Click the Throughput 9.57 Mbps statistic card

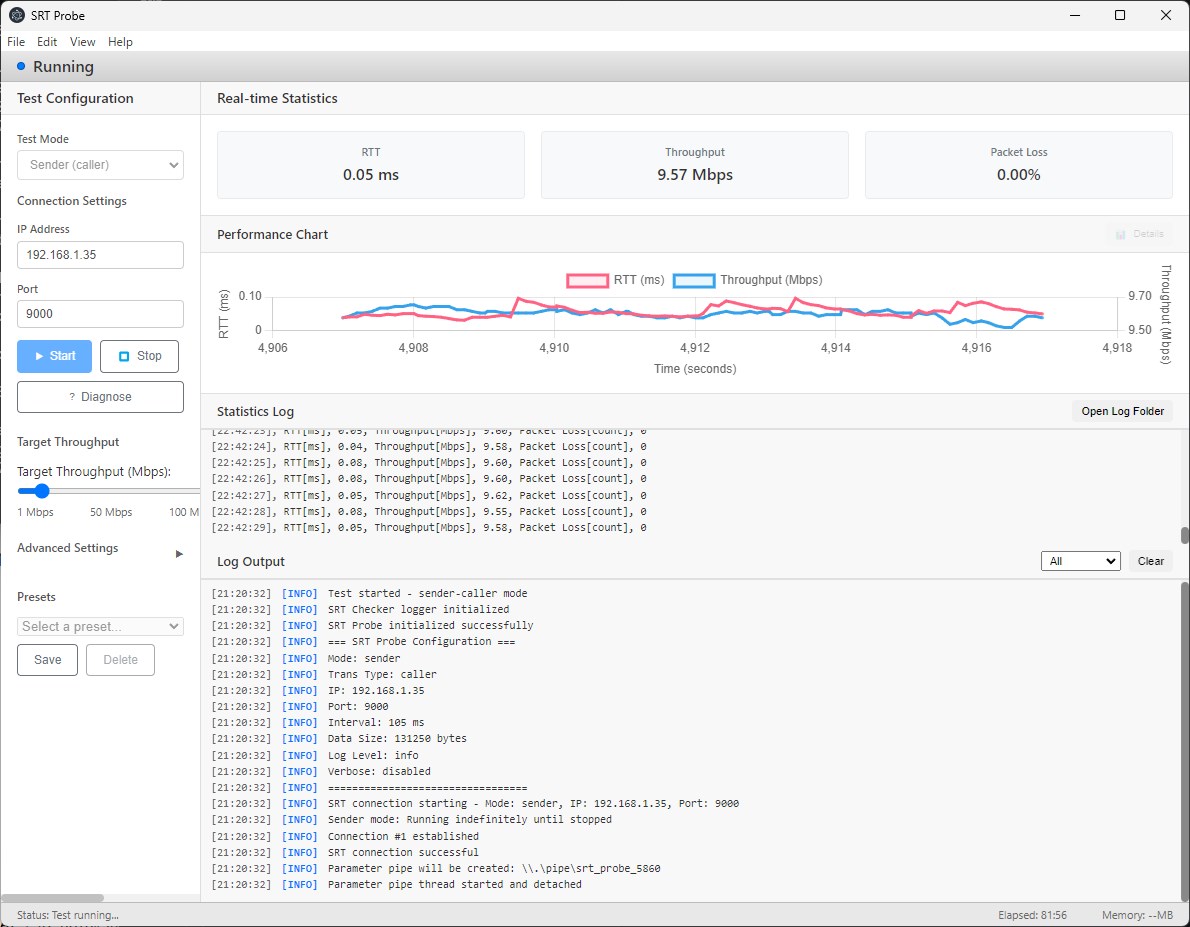pyautogui.click(x=694, y=165)
